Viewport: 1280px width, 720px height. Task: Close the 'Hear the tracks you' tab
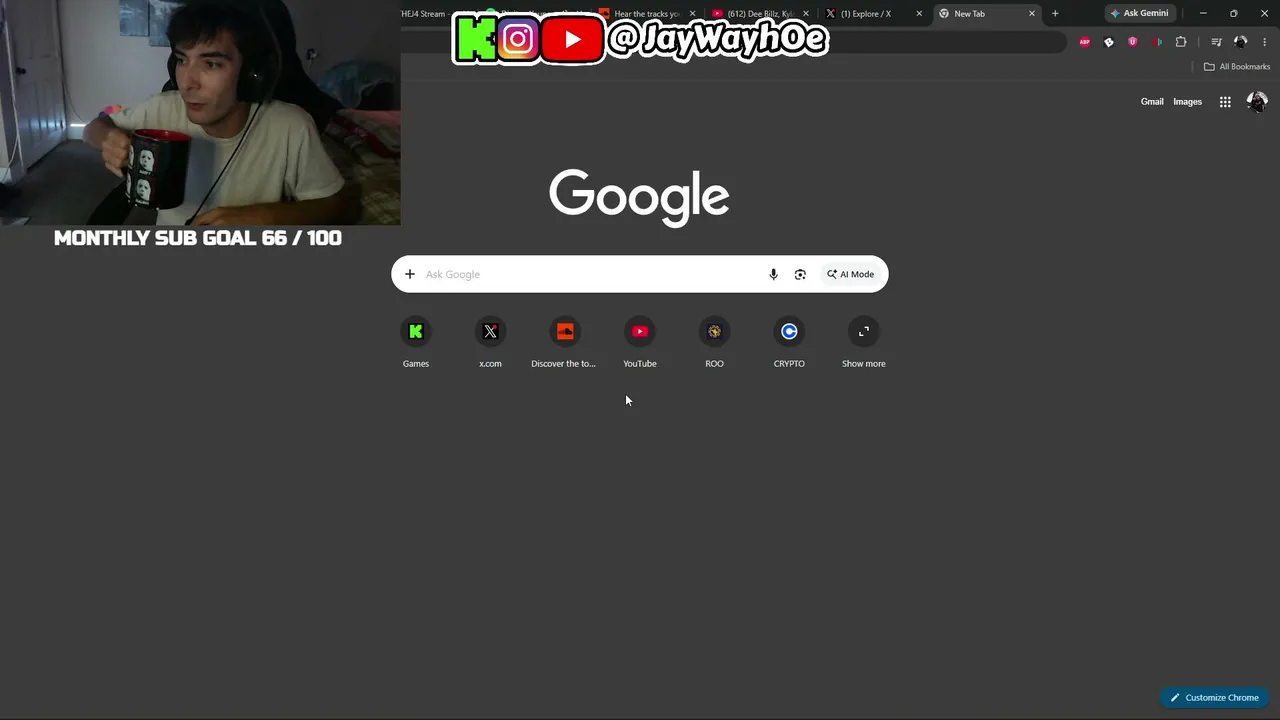point(692,14)
